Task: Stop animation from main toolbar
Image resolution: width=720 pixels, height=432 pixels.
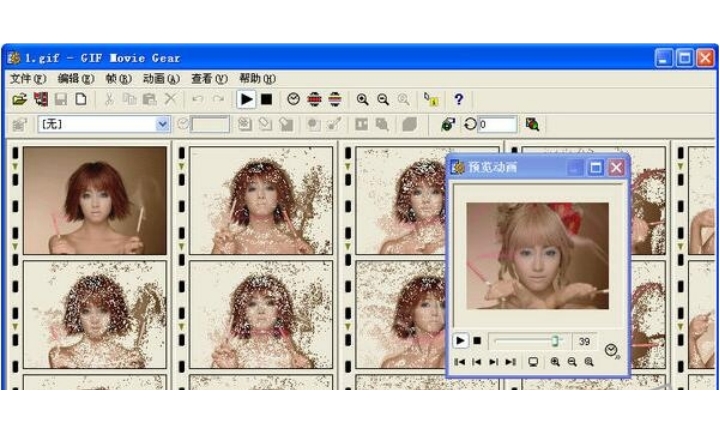Action: click(x=266, y=99)
